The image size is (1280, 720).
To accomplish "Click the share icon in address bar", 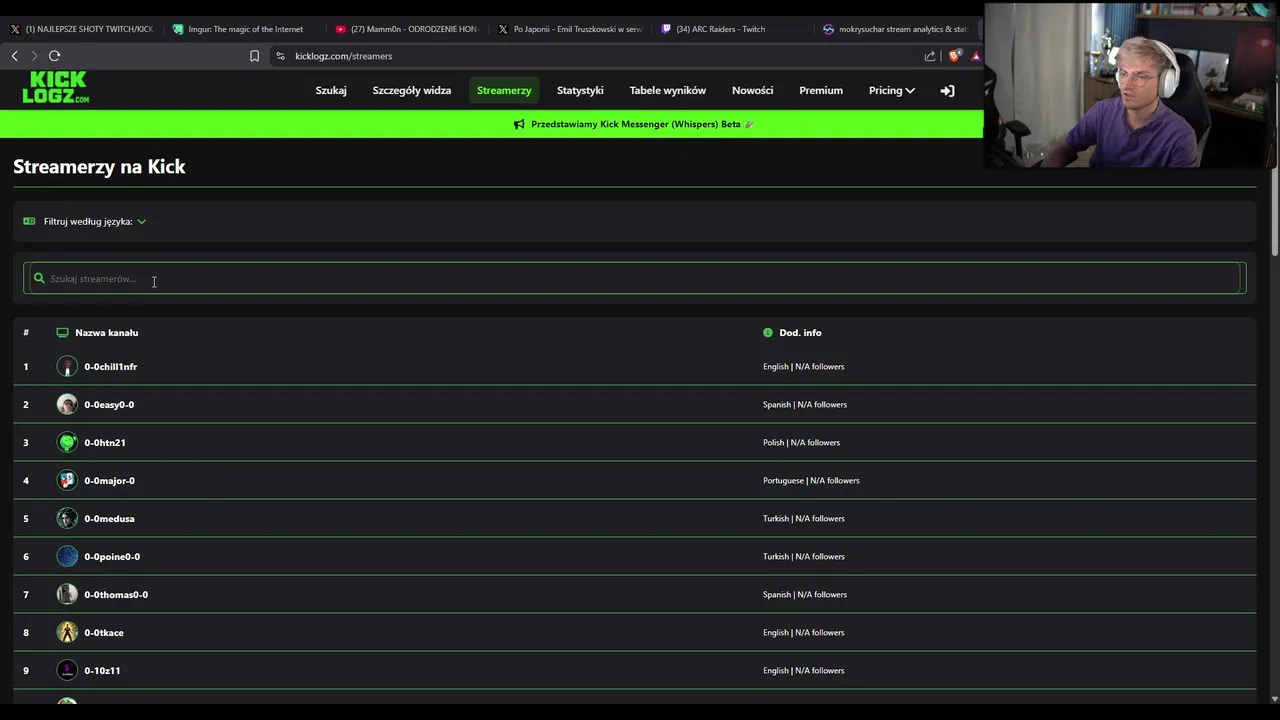I will [930, 56].
